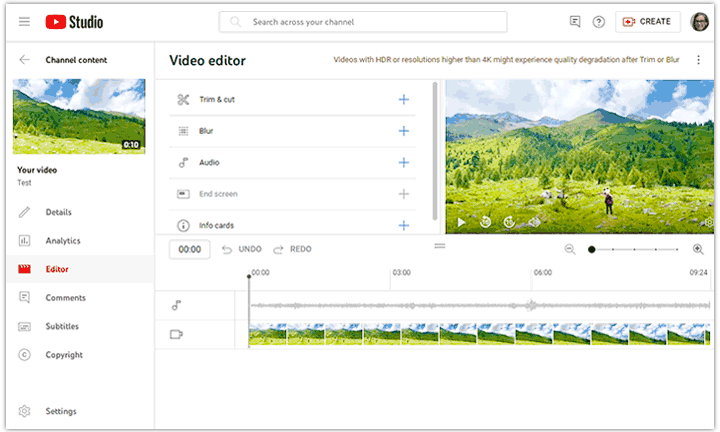Screen dimensions: 720x432
Task: Open the send feedback icon in header
Action: [575, 22]
